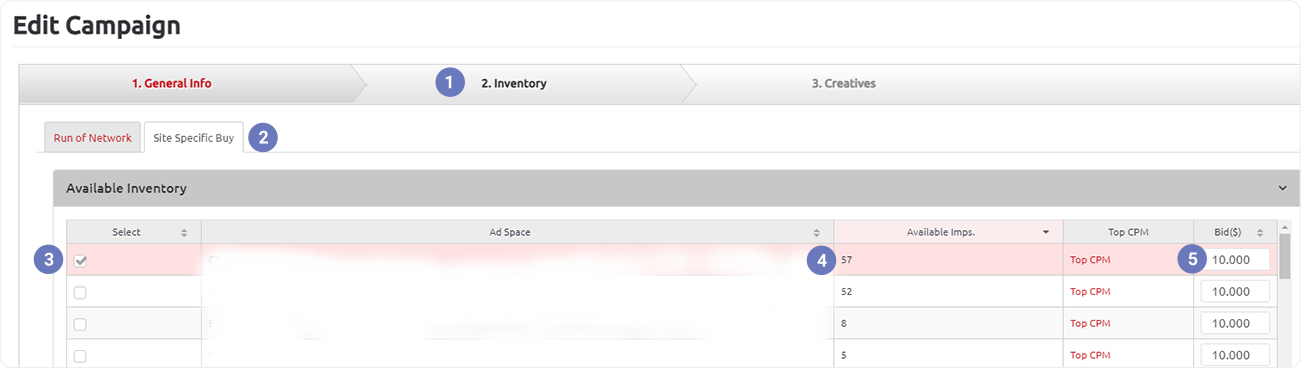Collapse the Available Inventory panel chevron
The height and width of the screenshot is (368, 1301).
click(x=1282, y=188)
